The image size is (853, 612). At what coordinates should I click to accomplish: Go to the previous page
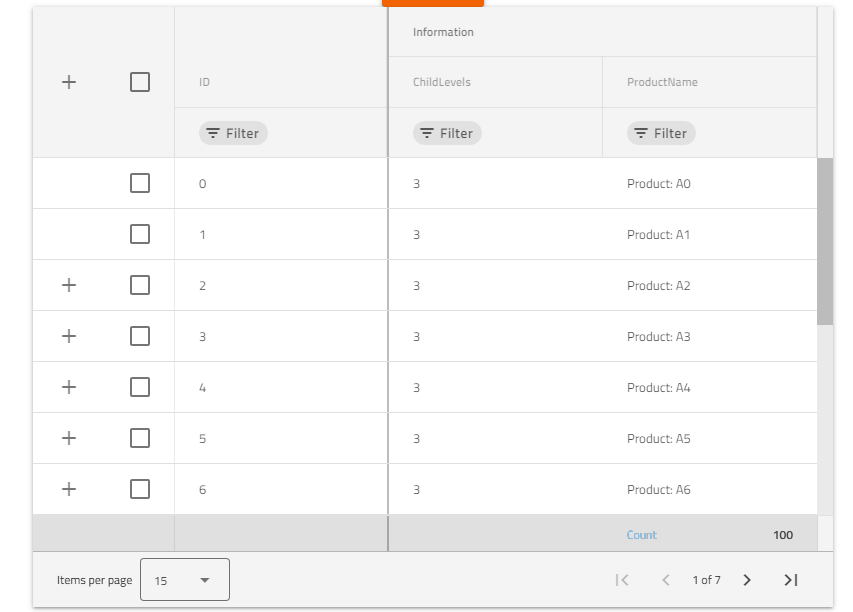[x=665, y=579]
